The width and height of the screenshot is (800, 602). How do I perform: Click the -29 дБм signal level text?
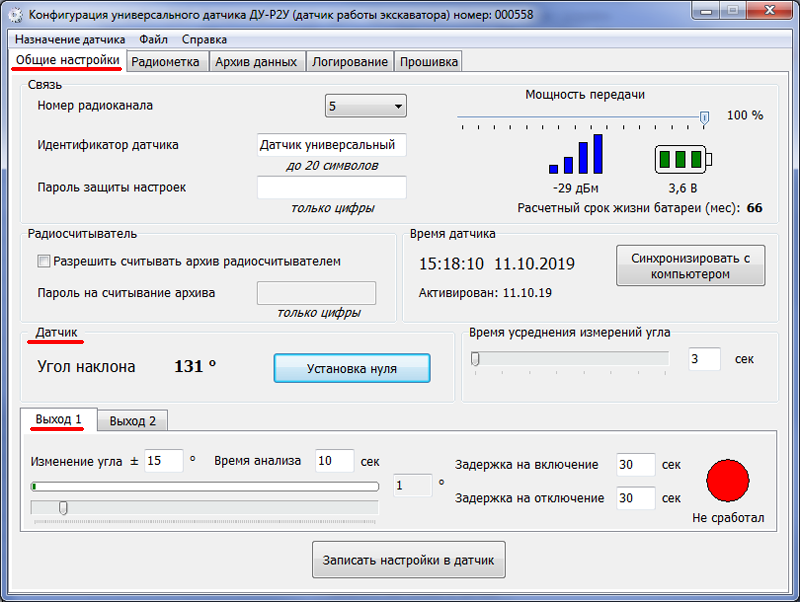pyautogui.click(x=576, y=188)
